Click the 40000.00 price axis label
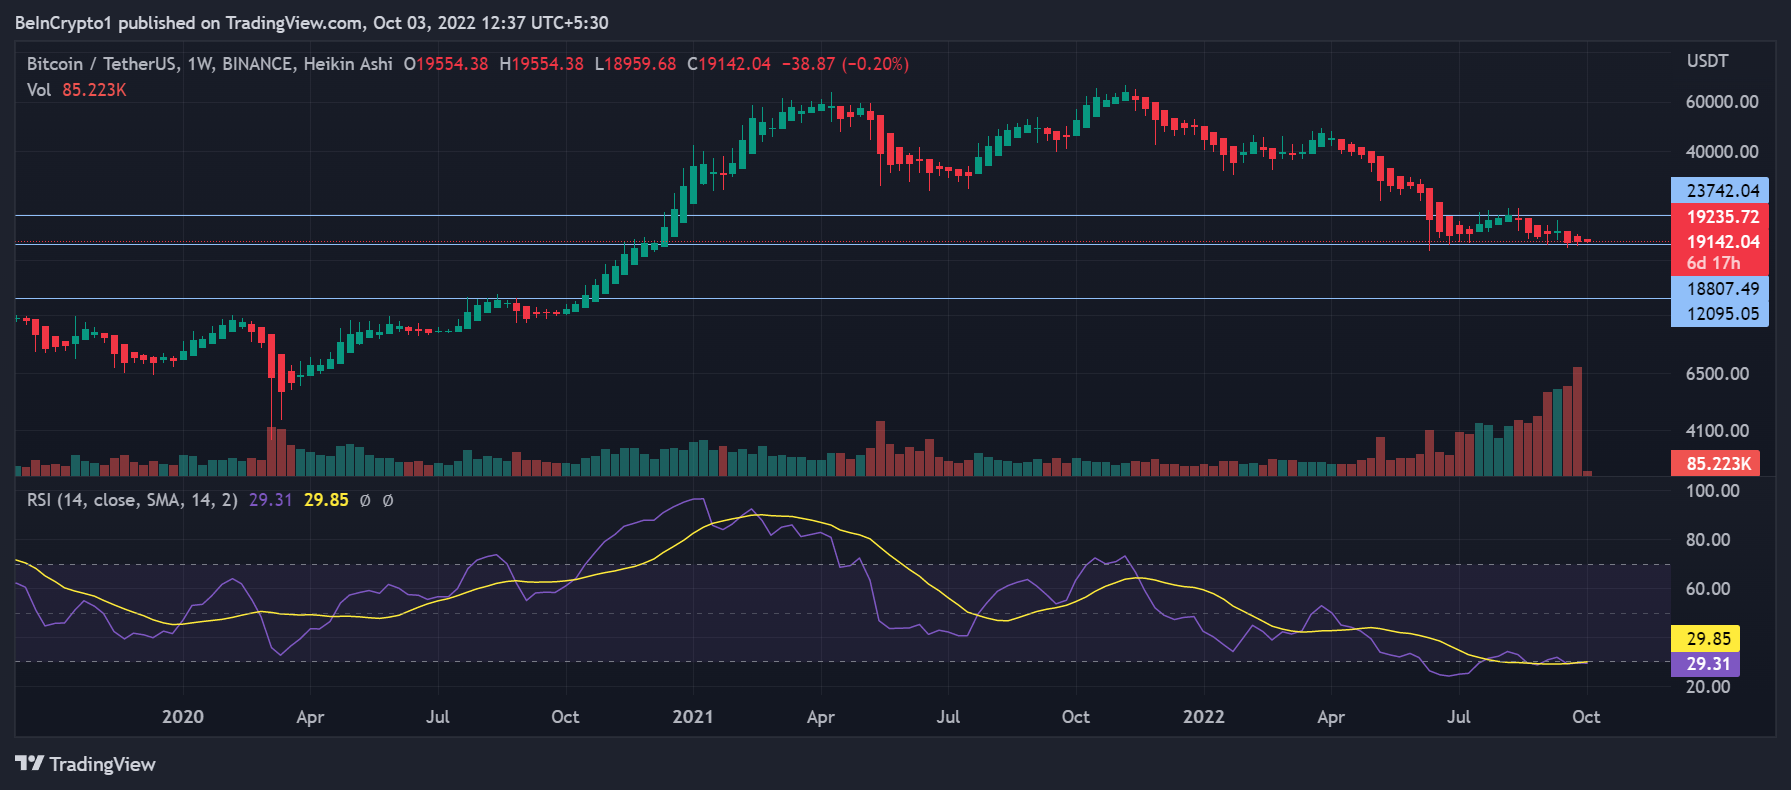The width and height of the screenshot is (1791, 790). tap(1722, 152)
